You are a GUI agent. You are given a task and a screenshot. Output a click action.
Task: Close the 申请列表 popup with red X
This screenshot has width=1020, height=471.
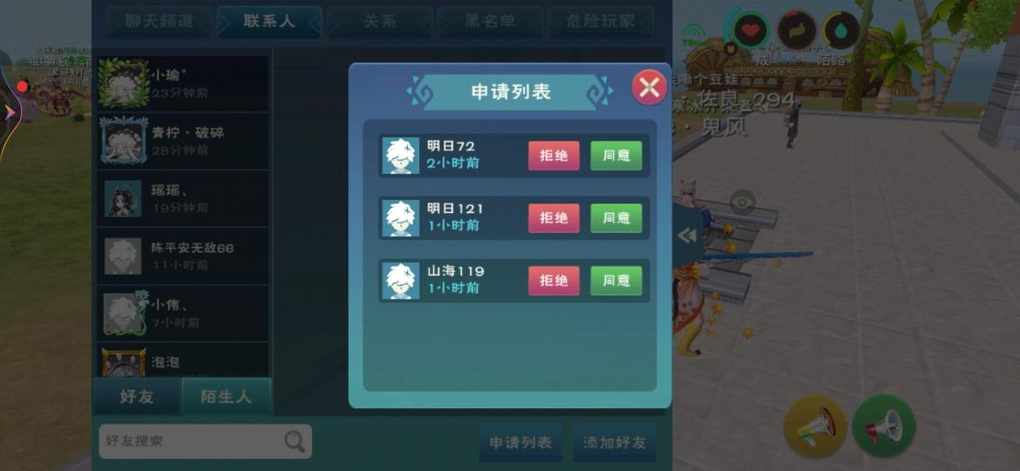click(x=649, y=88)
